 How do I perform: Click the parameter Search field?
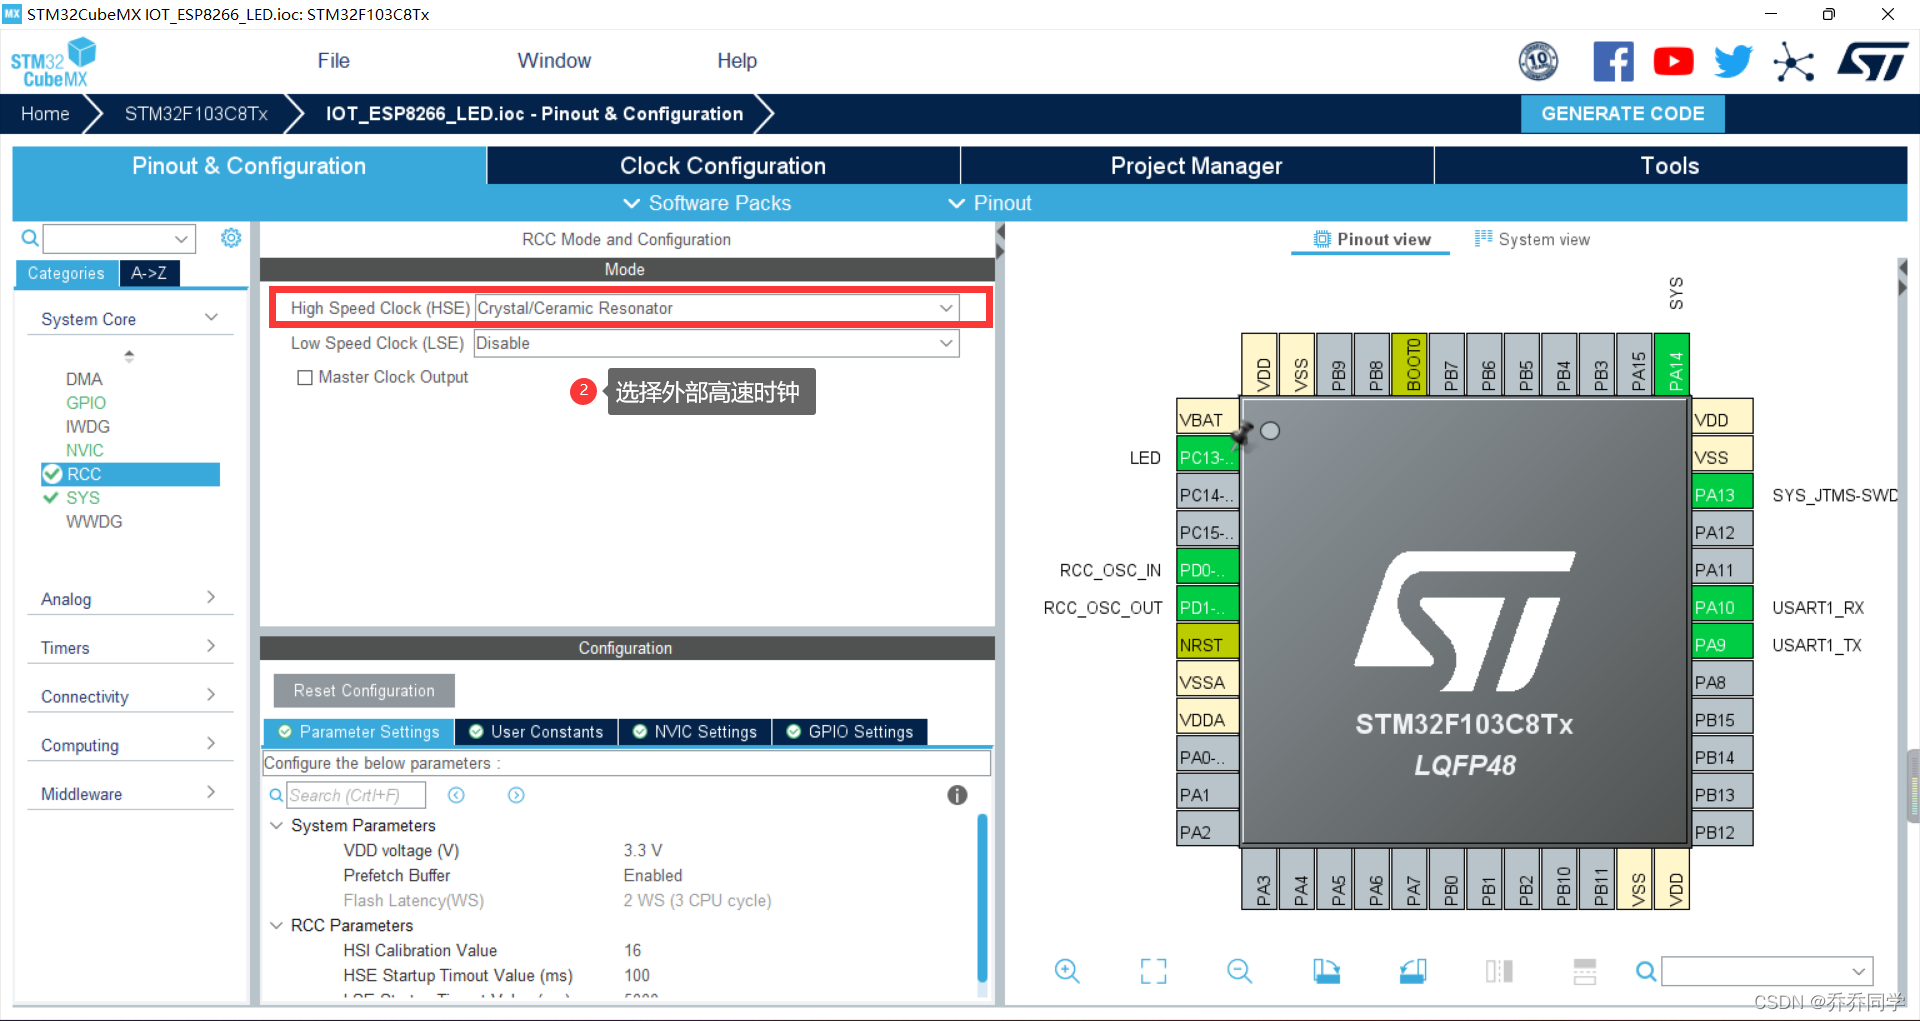356,795
